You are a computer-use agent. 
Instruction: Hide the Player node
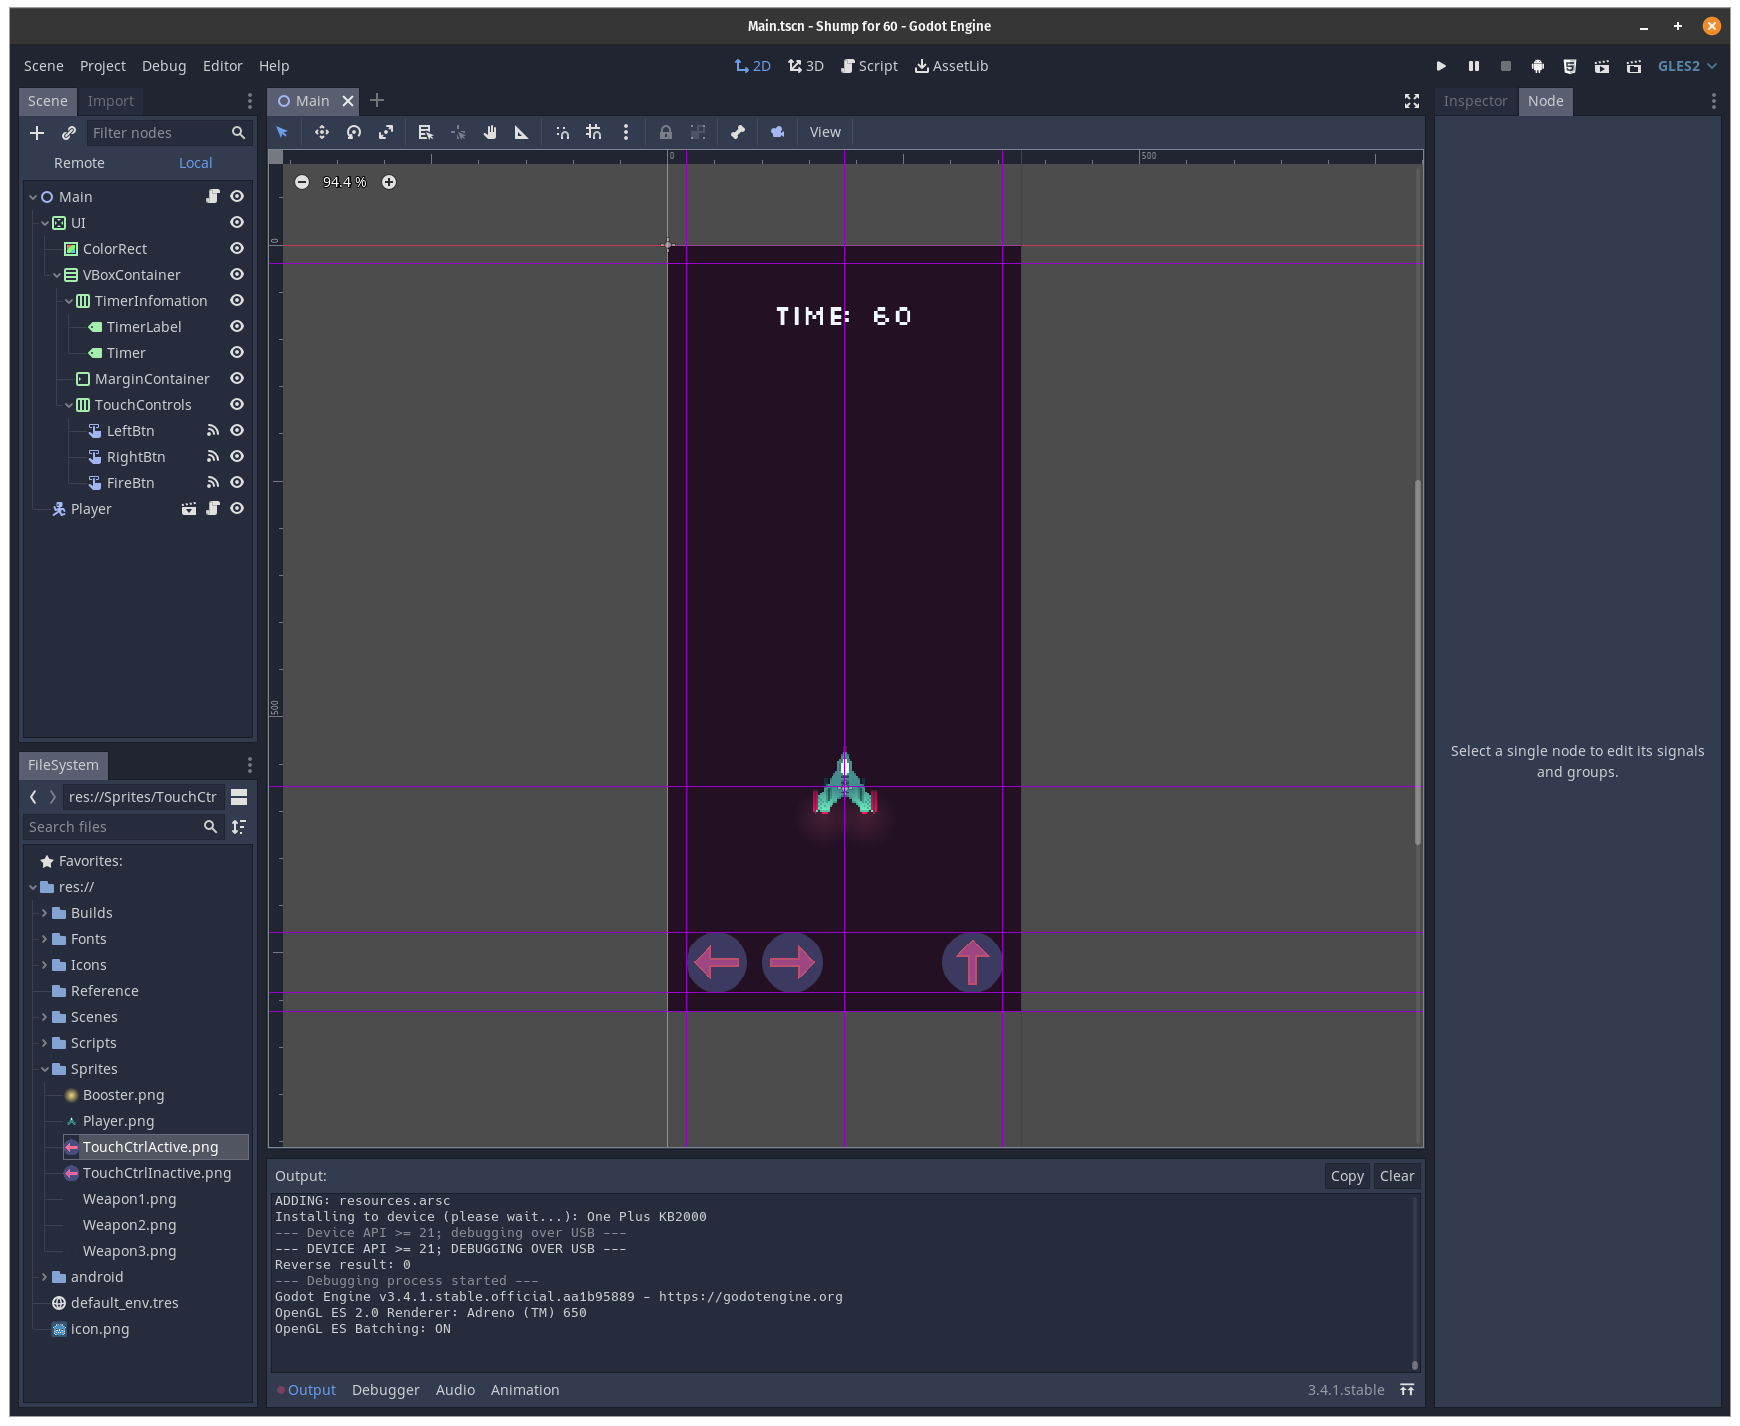click(237, 508)
